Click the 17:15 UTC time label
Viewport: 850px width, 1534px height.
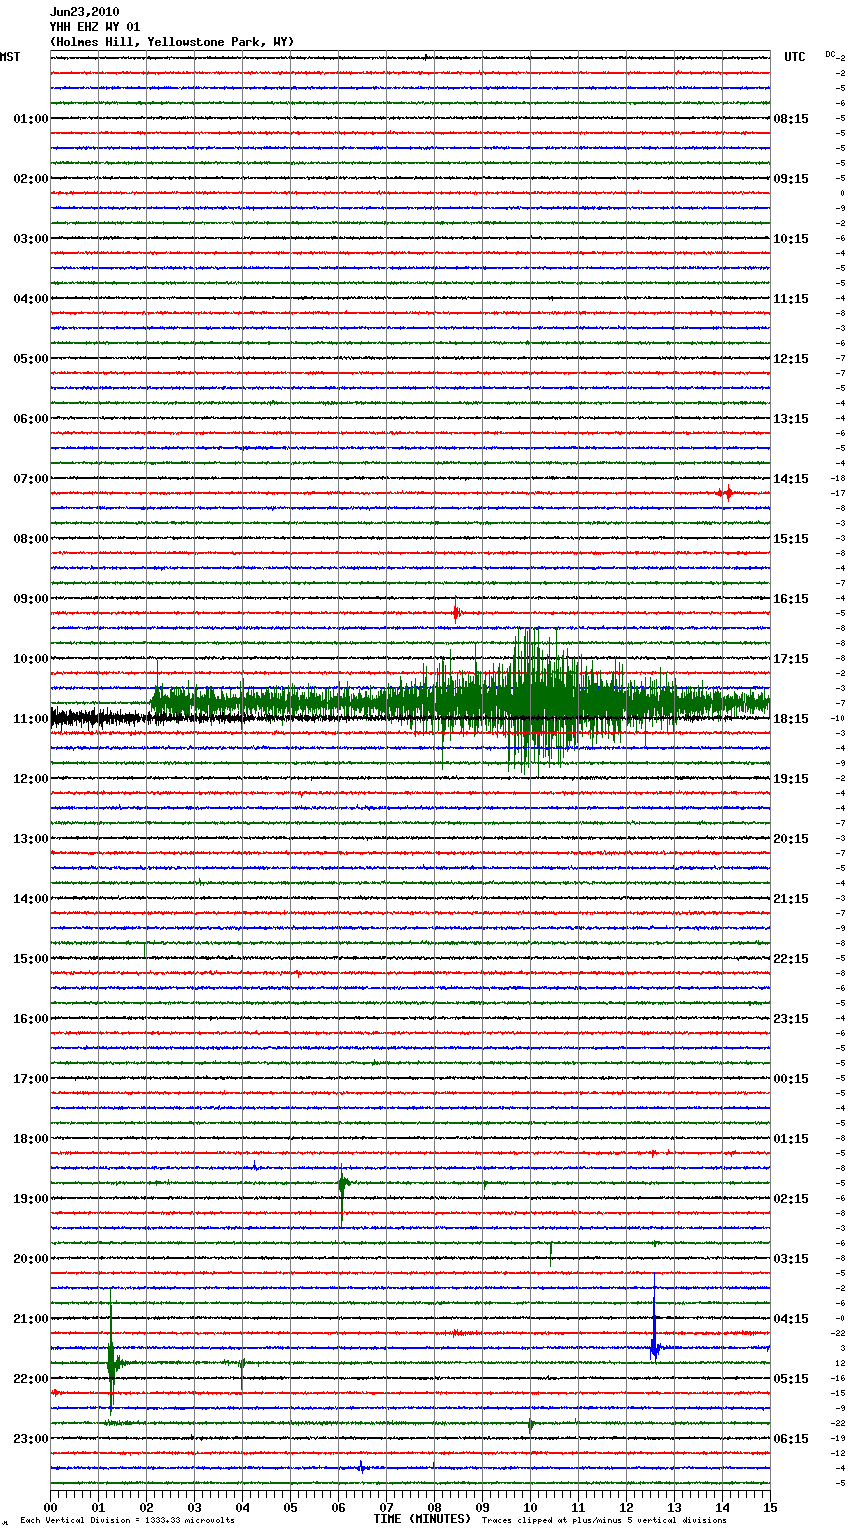791,658
